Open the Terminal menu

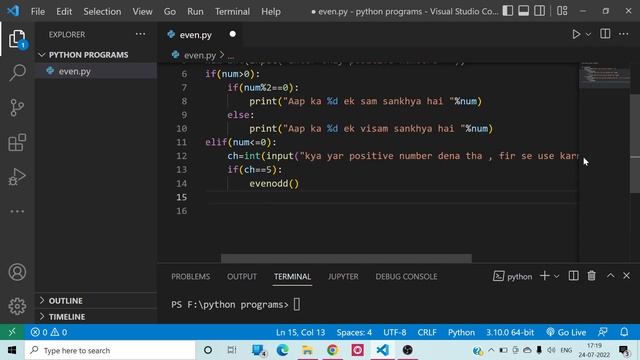[232, 11]
